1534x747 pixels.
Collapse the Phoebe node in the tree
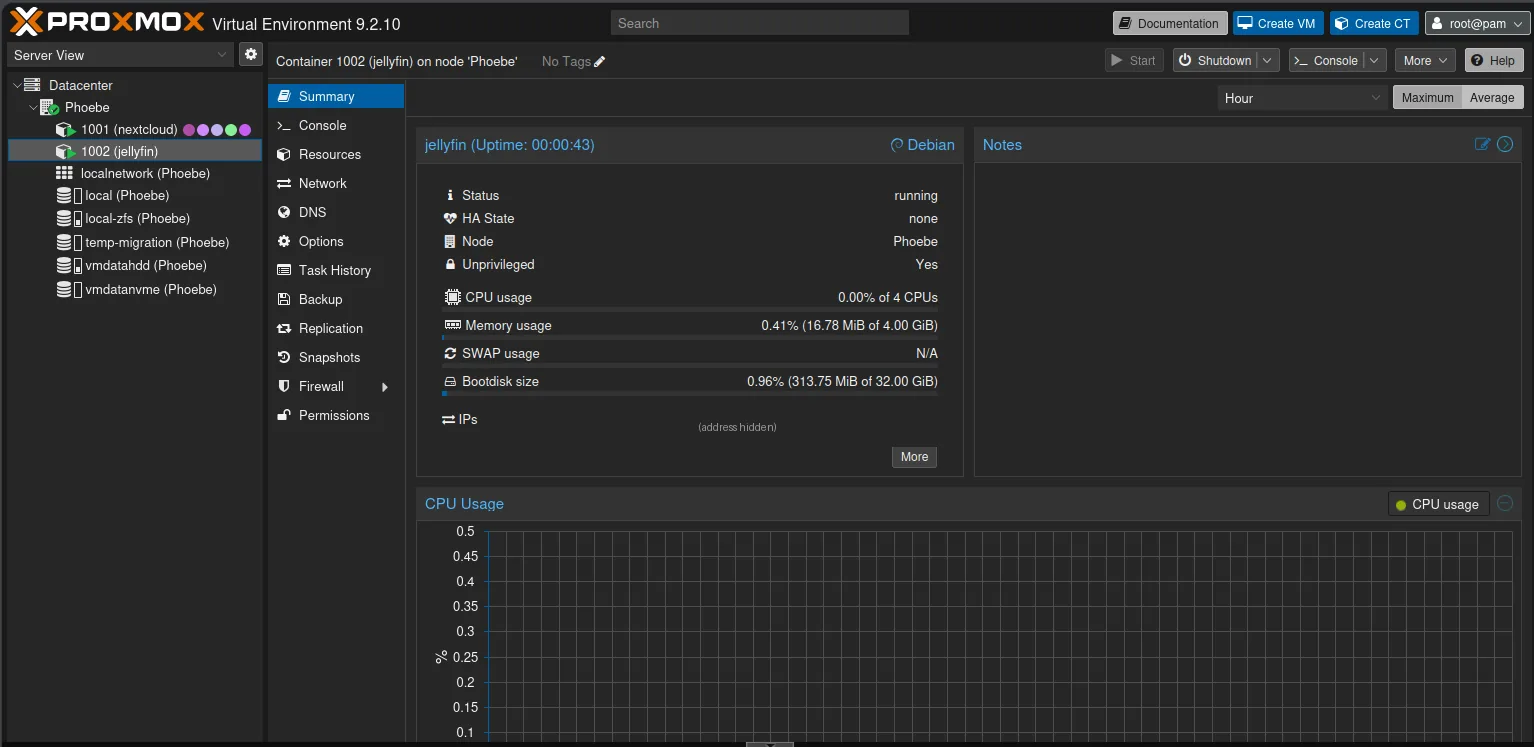tap(33, 107)
